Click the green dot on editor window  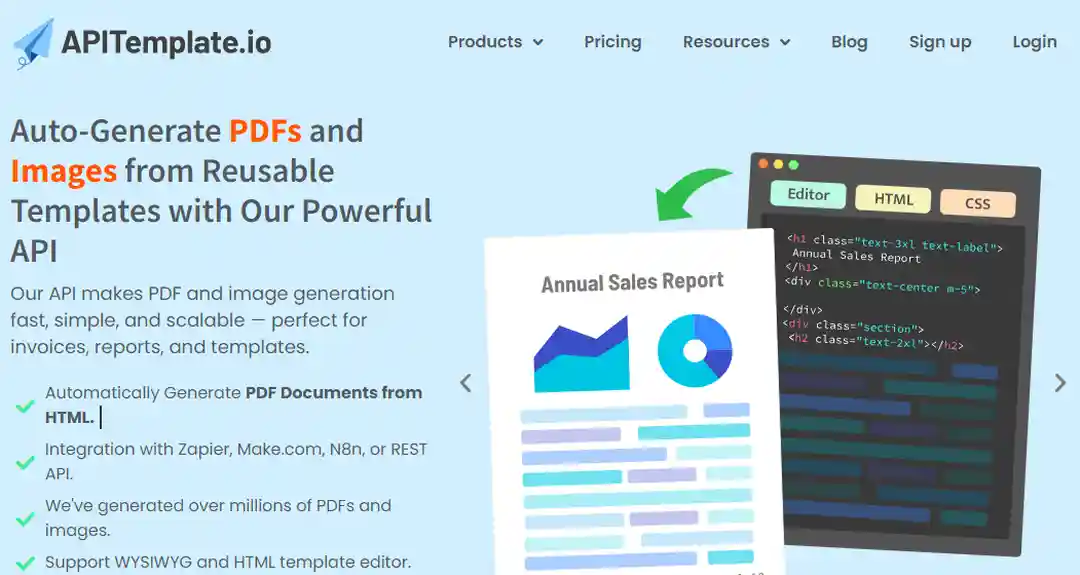pyautogui.click(x=793, y=165)
